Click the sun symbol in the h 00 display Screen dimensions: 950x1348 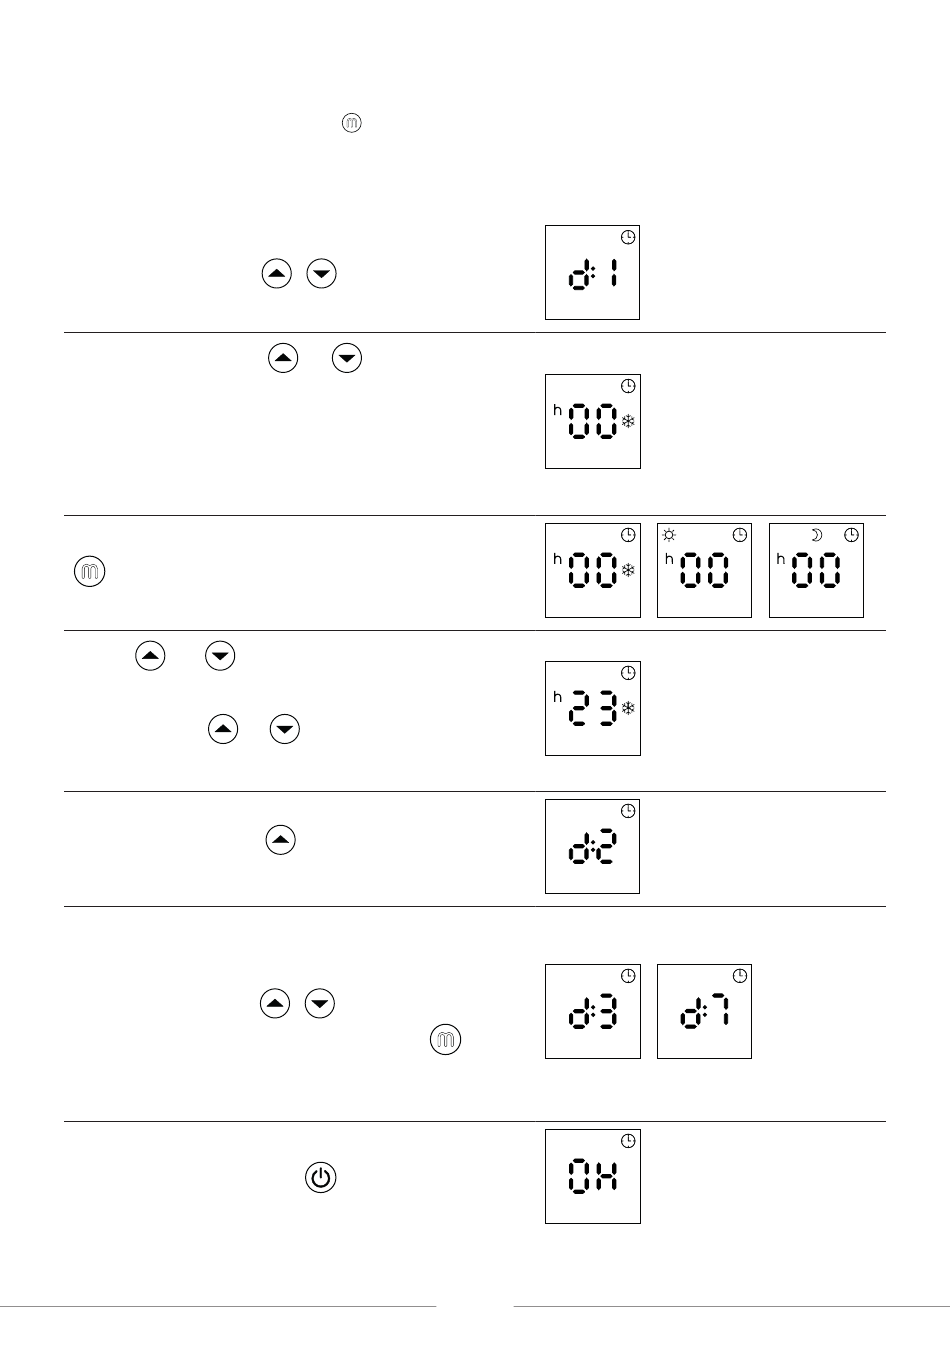tap(669, 535)
